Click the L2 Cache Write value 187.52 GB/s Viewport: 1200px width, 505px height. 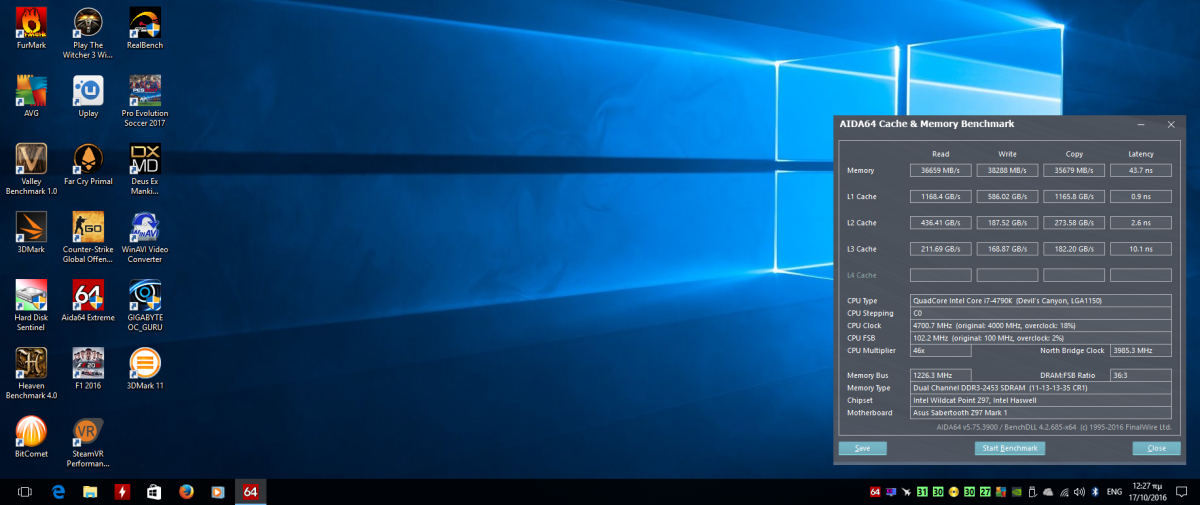[1007, 222]
